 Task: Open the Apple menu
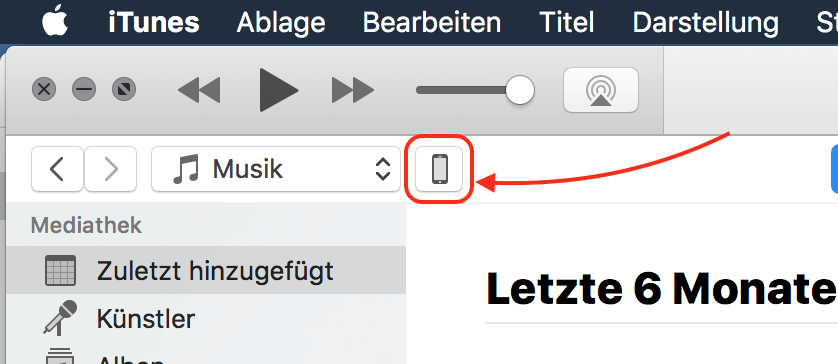point(56,23)
